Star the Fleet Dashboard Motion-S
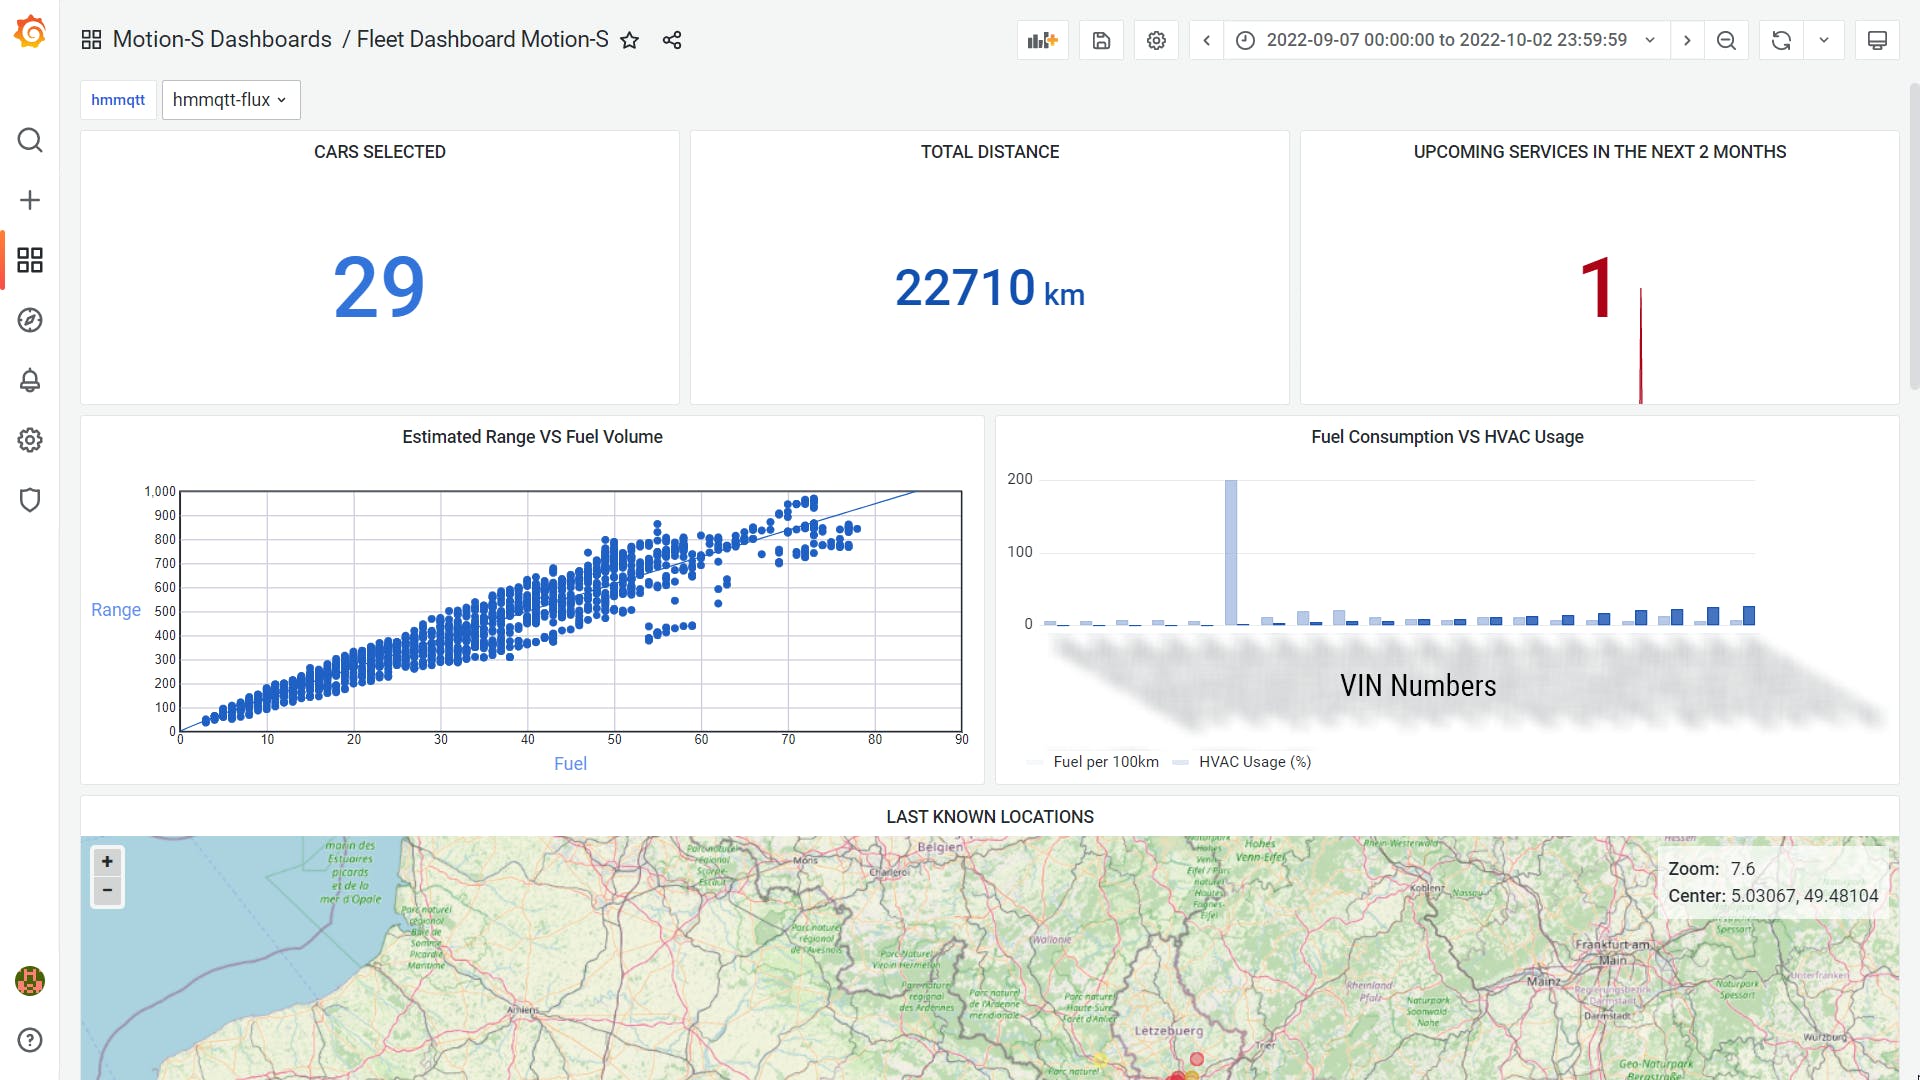 tap(629, 40)
